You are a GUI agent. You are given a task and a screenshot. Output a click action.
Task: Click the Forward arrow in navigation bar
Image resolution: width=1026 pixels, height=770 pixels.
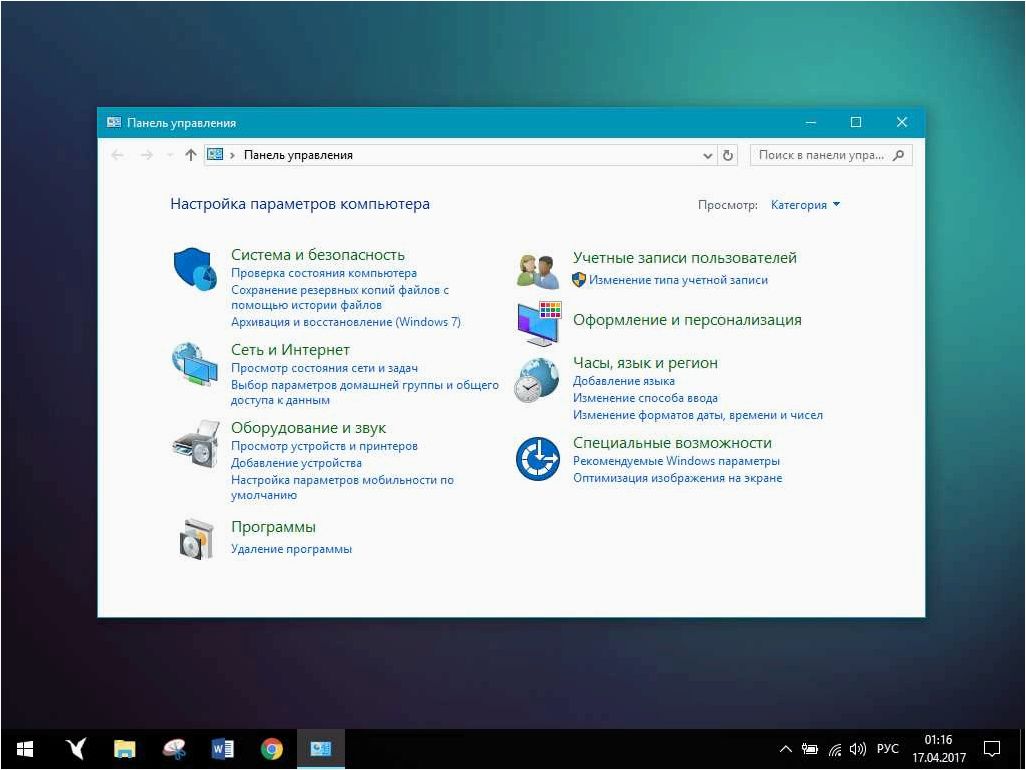[147, 155]
